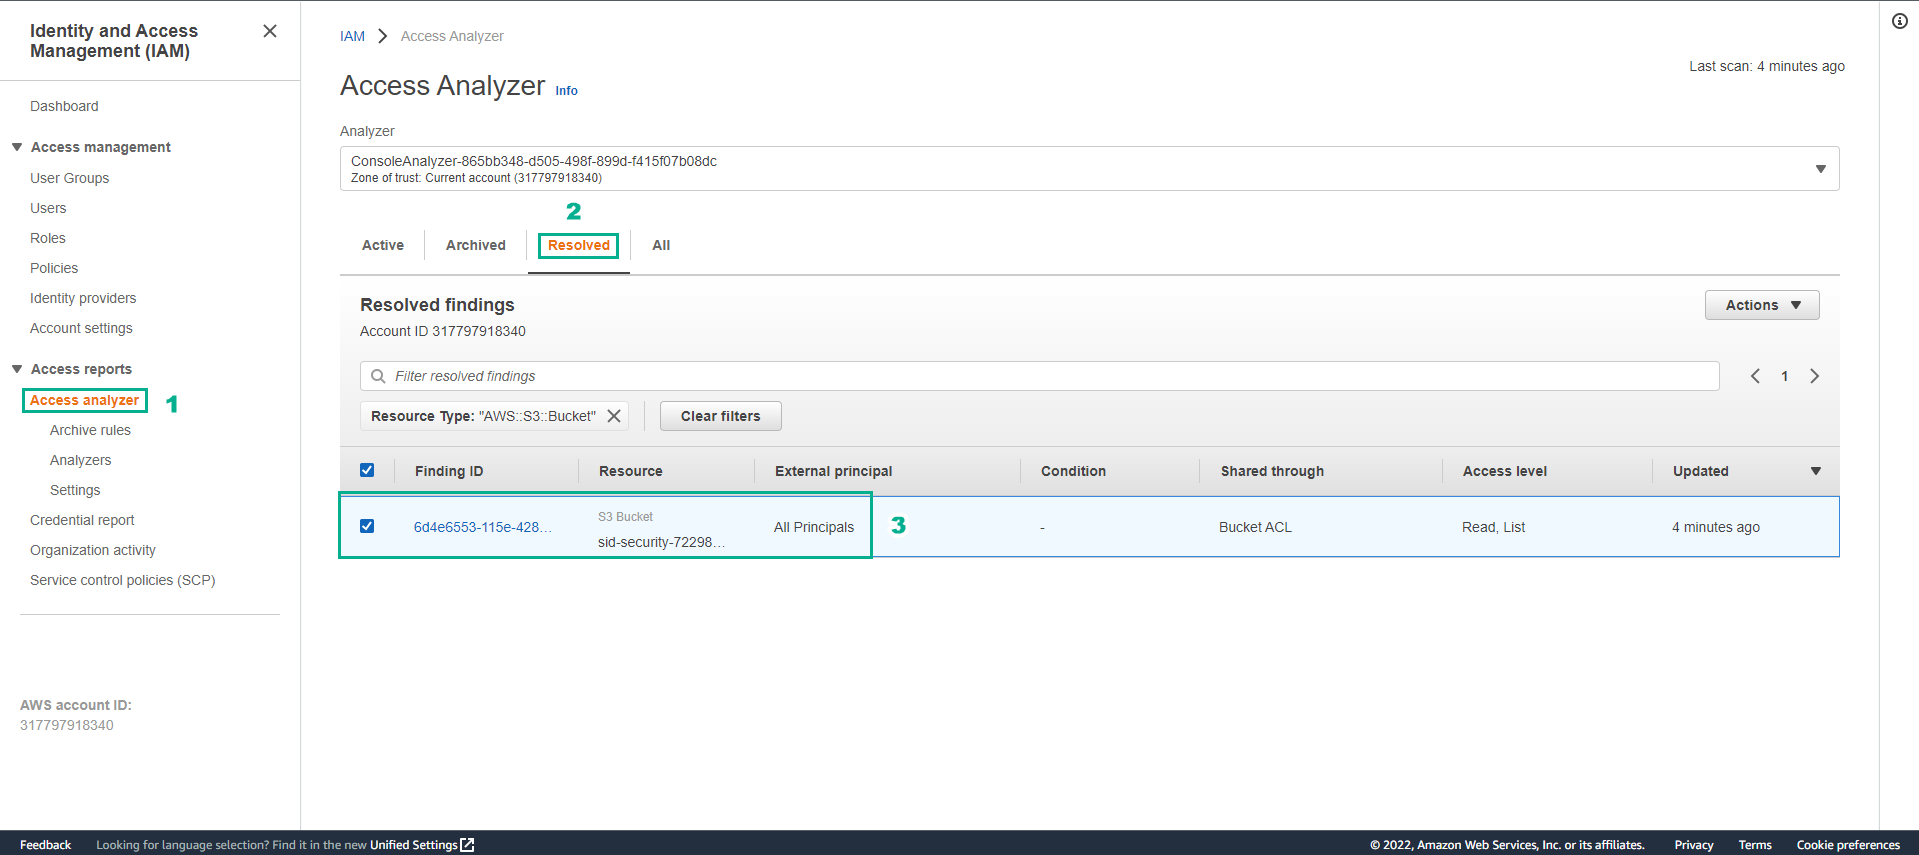Image resolution: width=1919 pixels, height=855 pixels.
Task: Open Credential report in the sidebar
Action: coord(82,520)
